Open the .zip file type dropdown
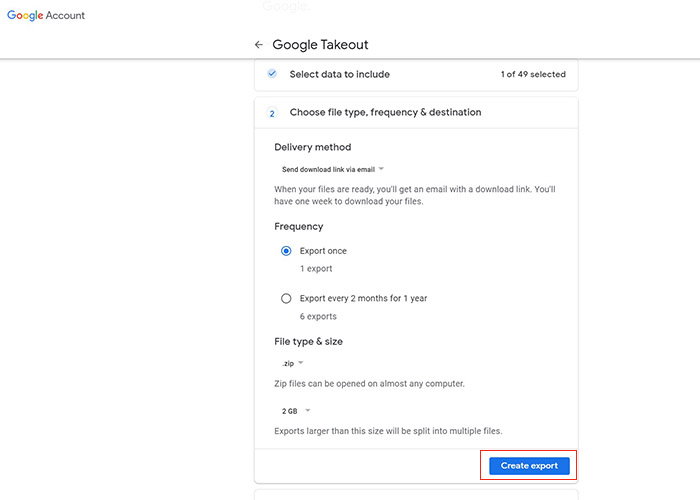700x500 pixels. tap(292, 363)
